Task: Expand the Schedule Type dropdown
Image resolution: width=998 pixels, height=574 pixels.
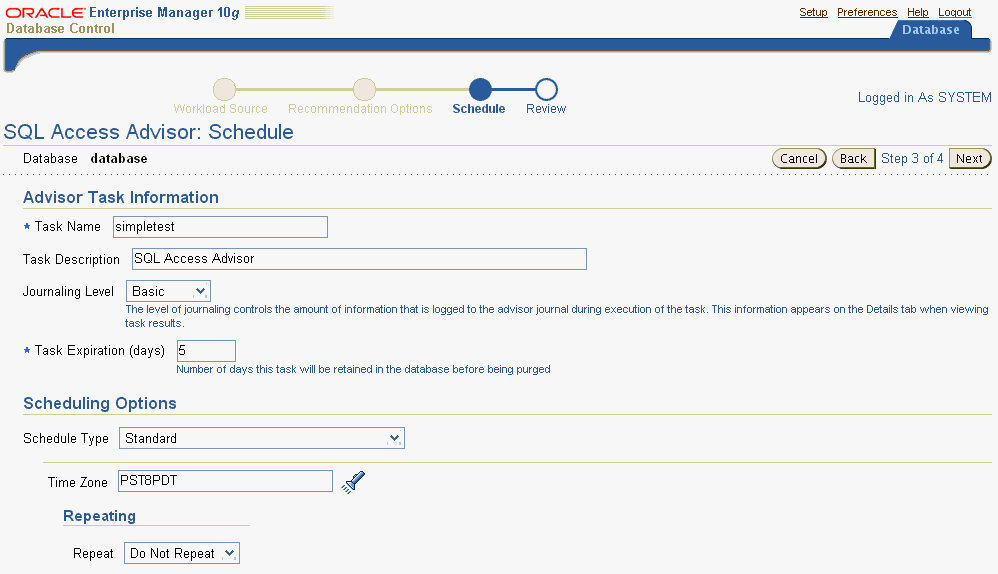Action: tap(261, 438)
